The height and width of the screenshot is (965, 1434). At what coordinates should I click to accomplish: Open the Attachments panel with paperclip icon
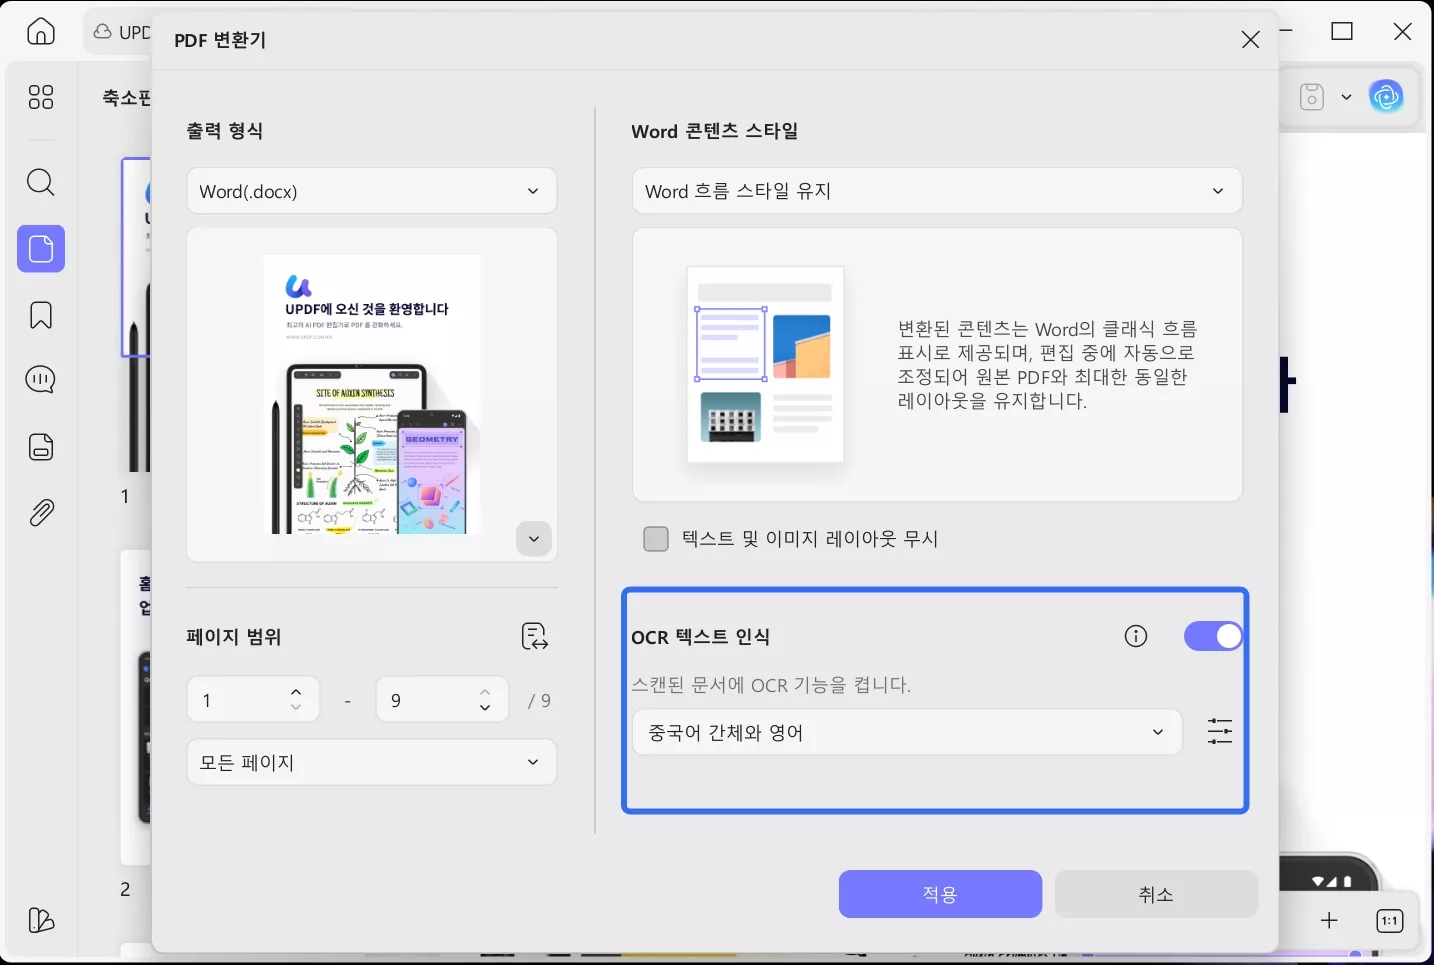coord(40,512)
